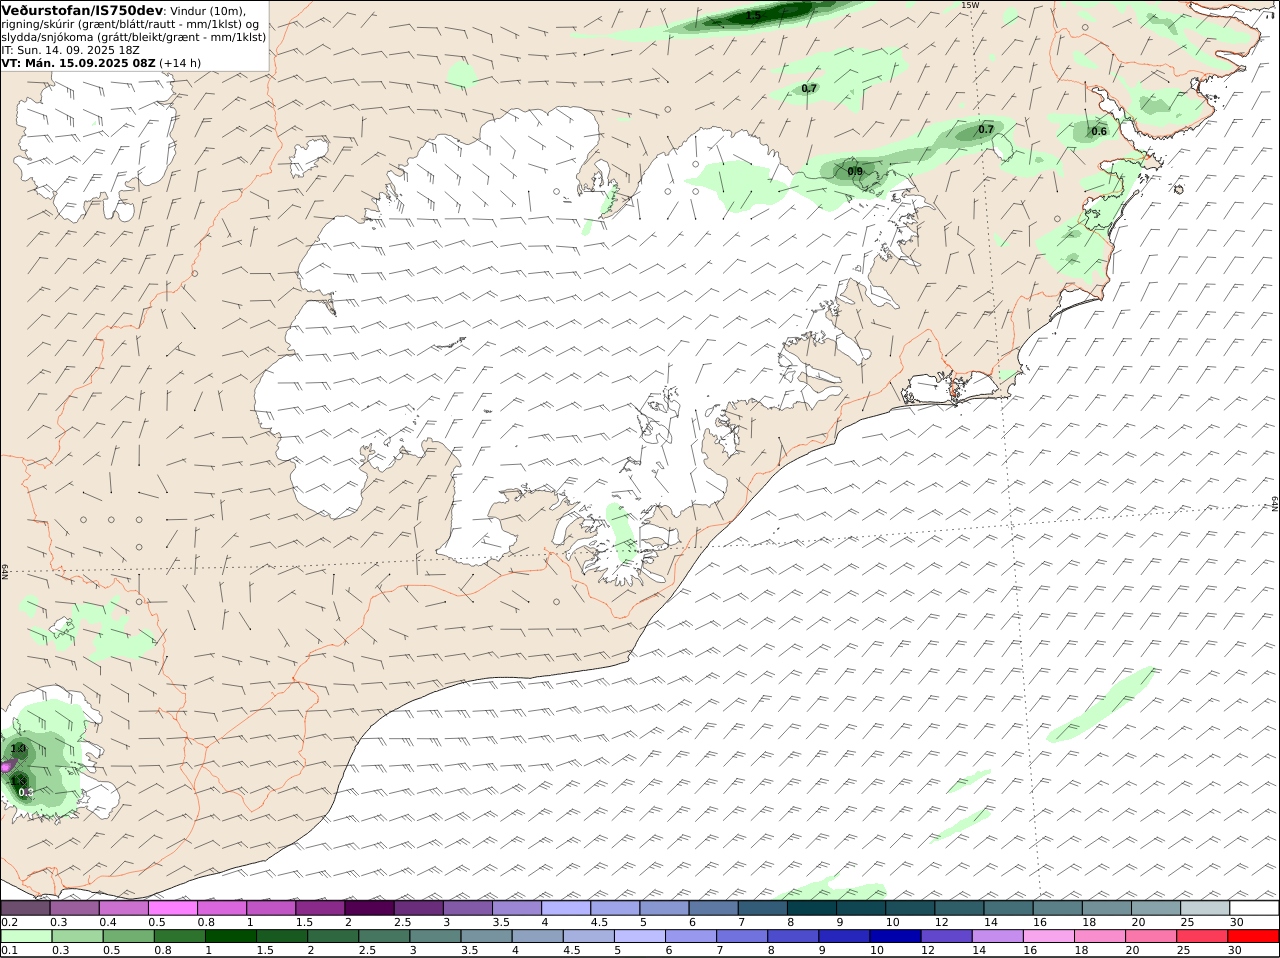The width and height of the screenshot is (1280, 958).
Task: Click the init time 'IT: Sun. 14. 09. 2025 18Z'
Action: coord(70,50)
